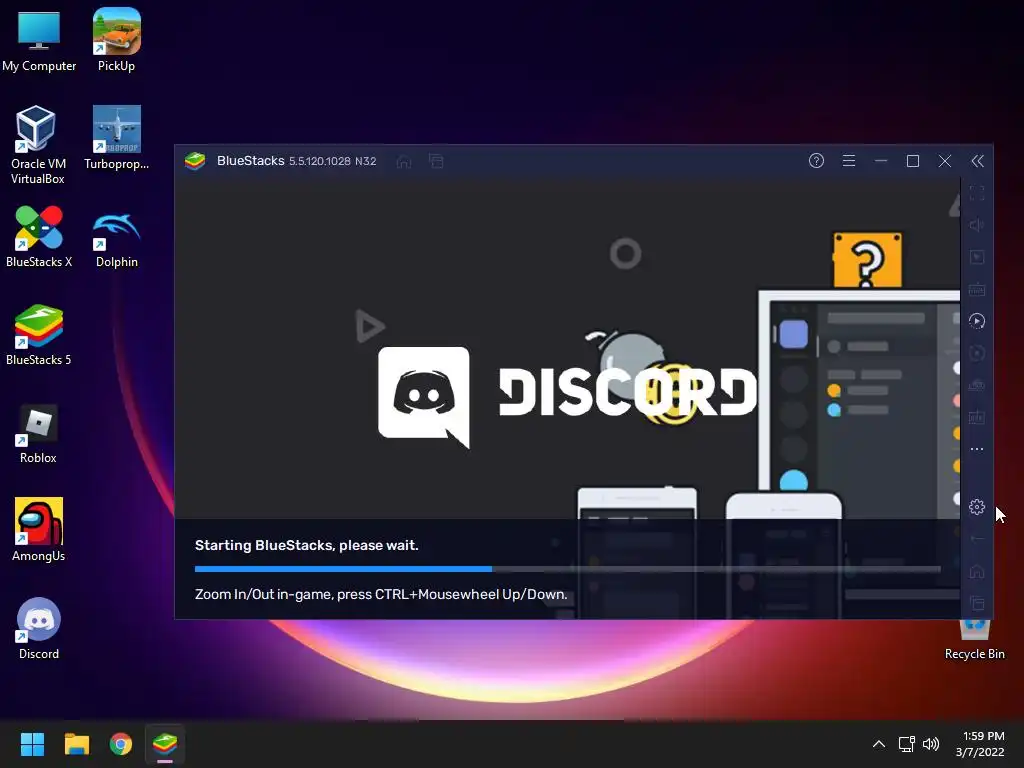Open File Explorer from the taskbar

coord(76,744)
